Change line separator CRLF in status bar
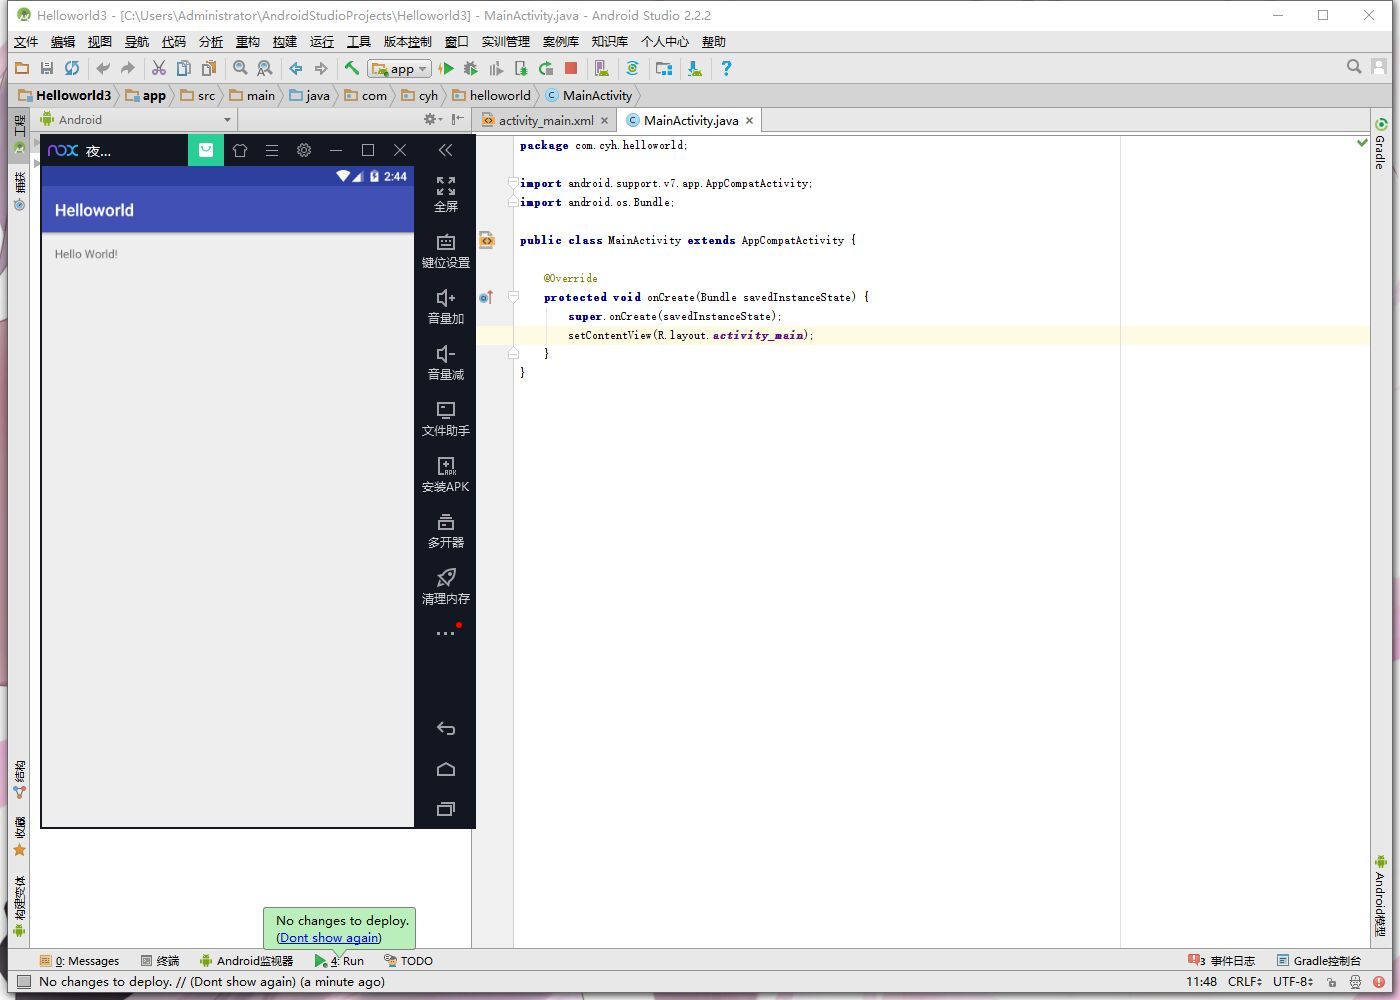This screenshot has height=1000, width=1400. [1245, 981]
